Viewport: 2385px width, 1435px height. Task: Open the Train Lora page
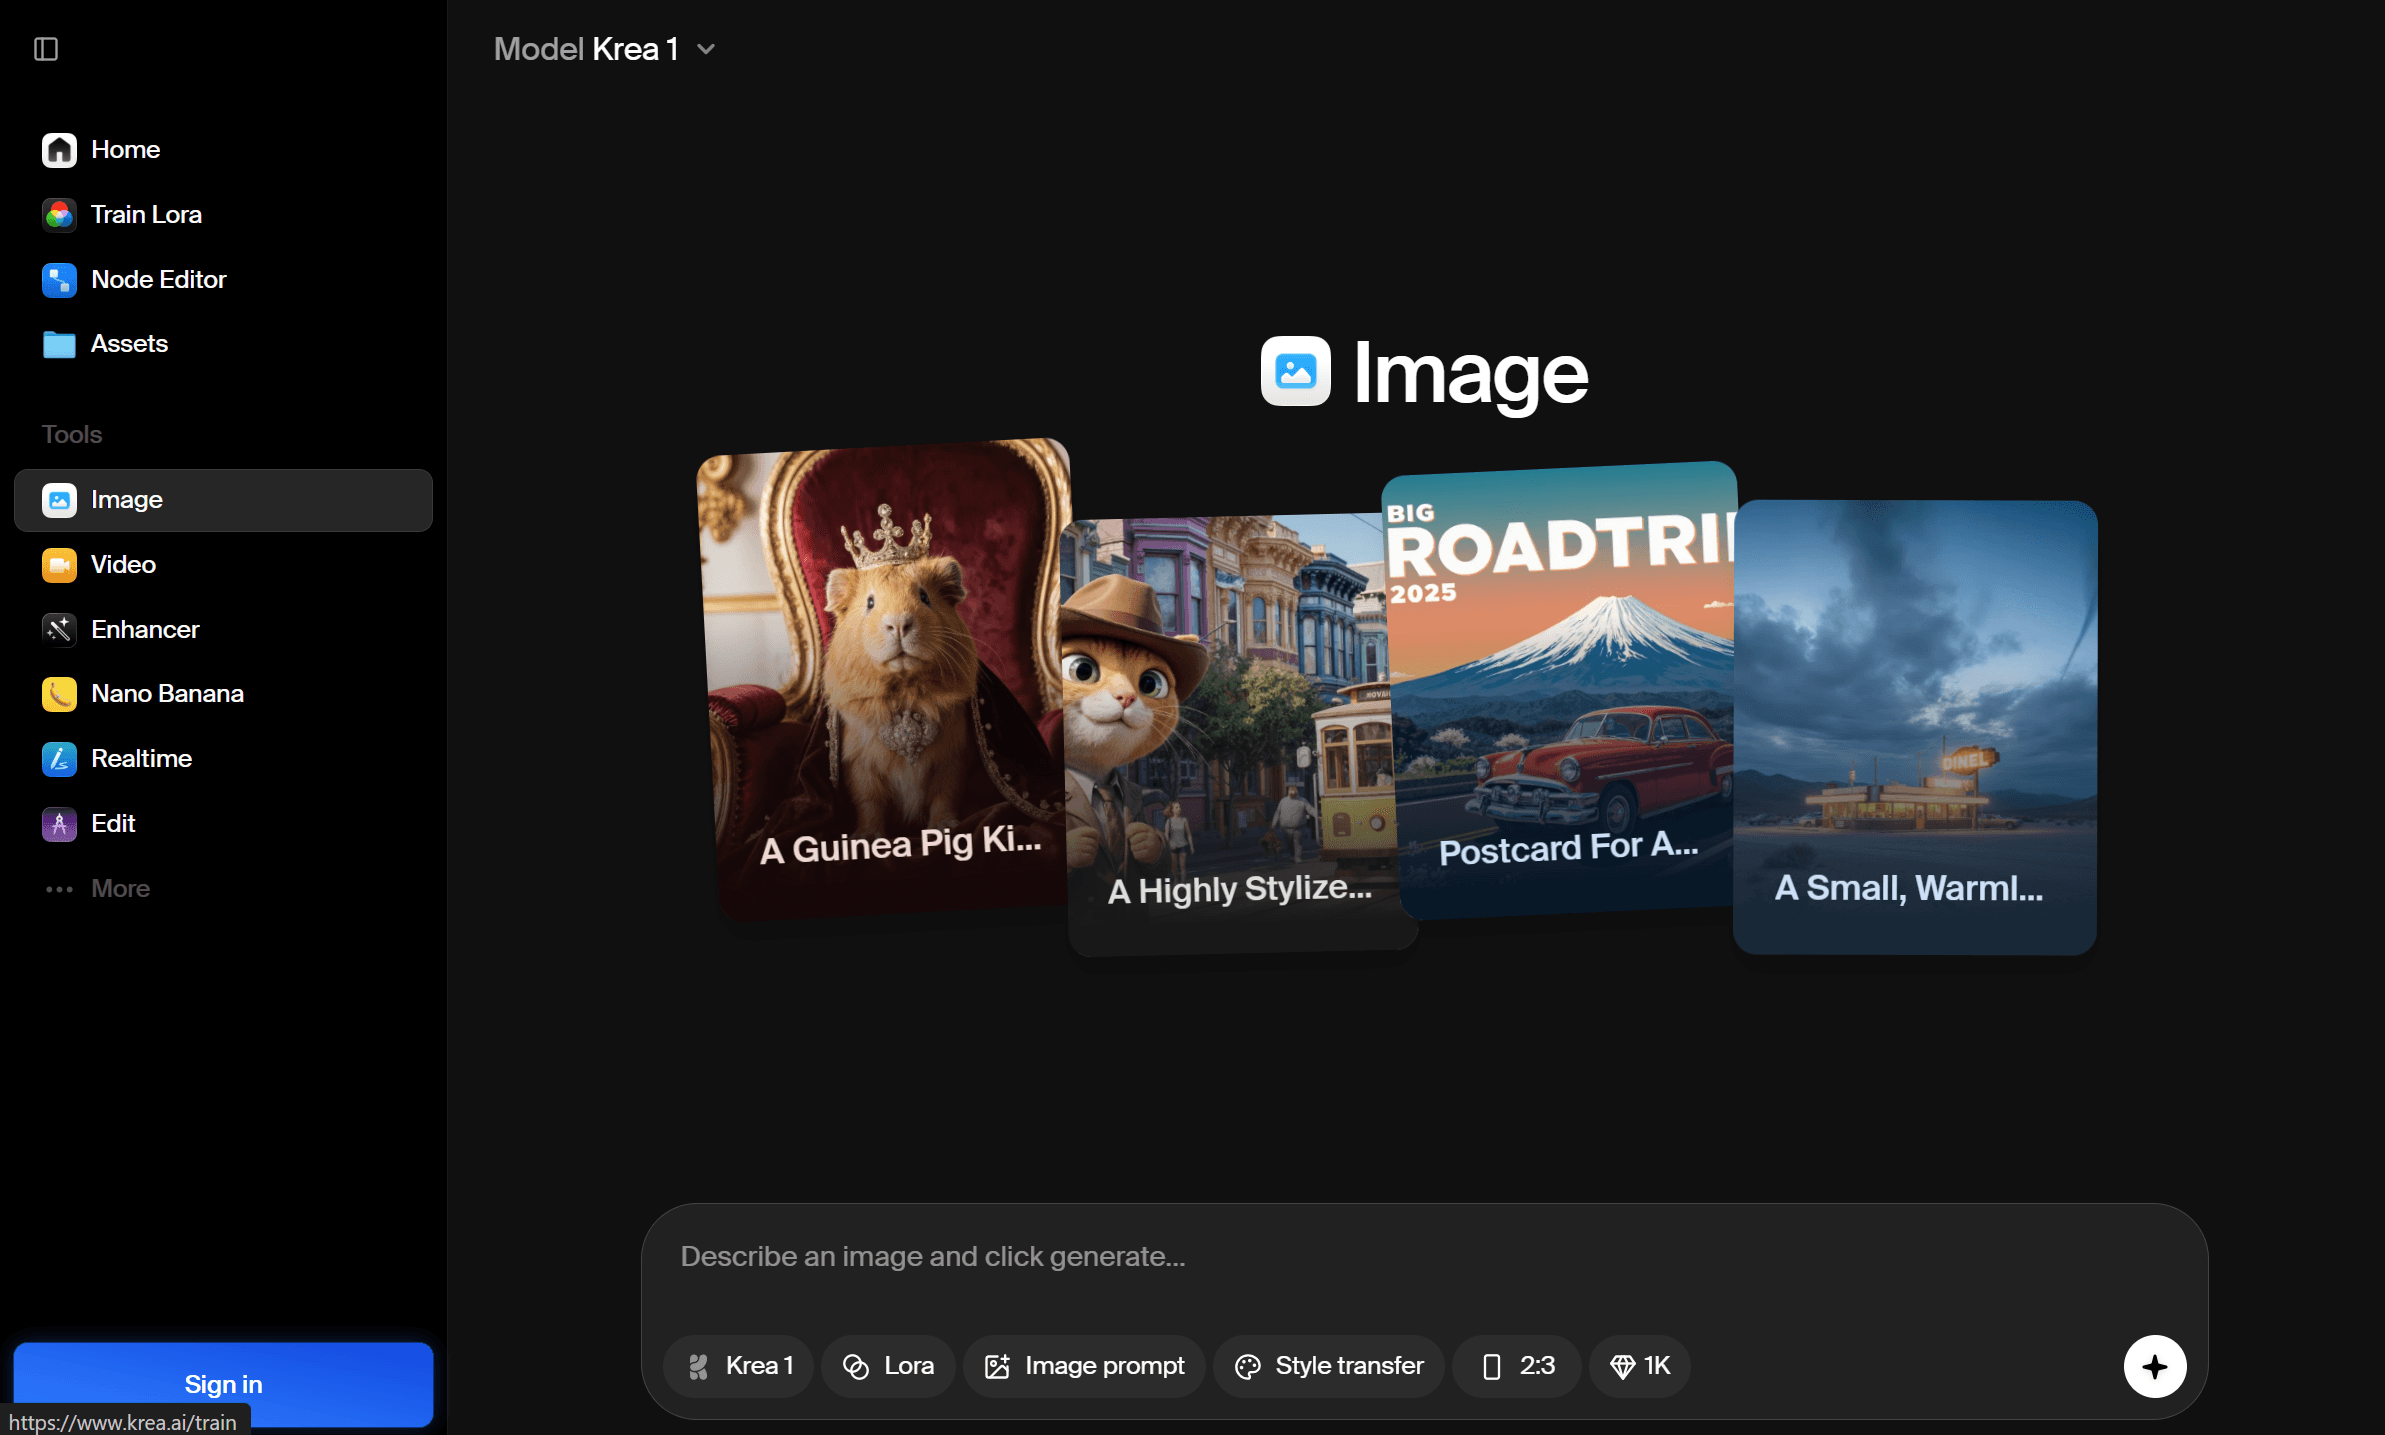[x=223, y=214]
